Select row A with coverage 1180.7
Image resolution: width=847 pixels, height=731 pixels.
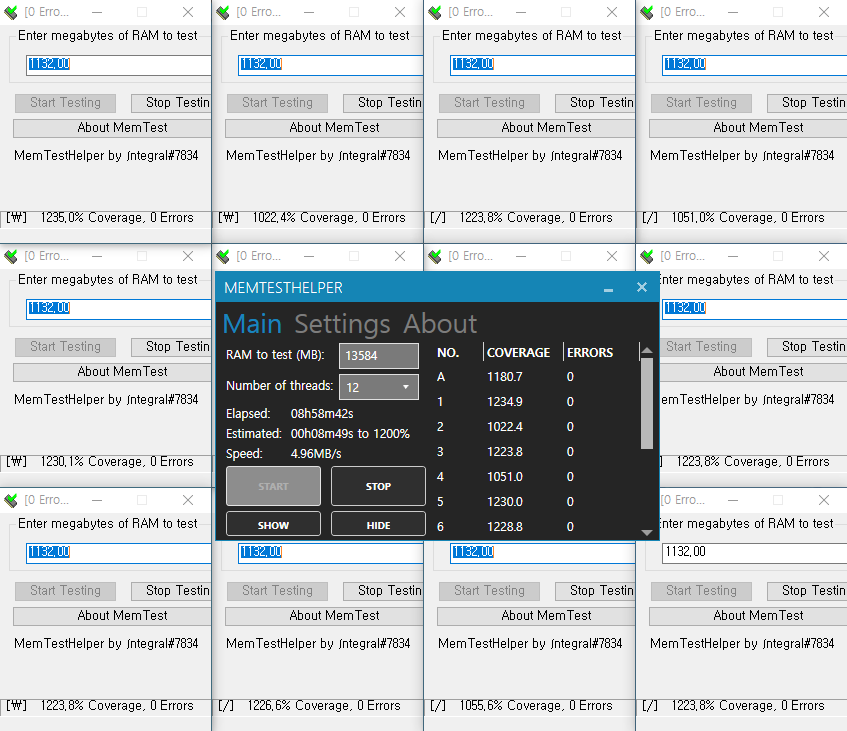(535, 377)
